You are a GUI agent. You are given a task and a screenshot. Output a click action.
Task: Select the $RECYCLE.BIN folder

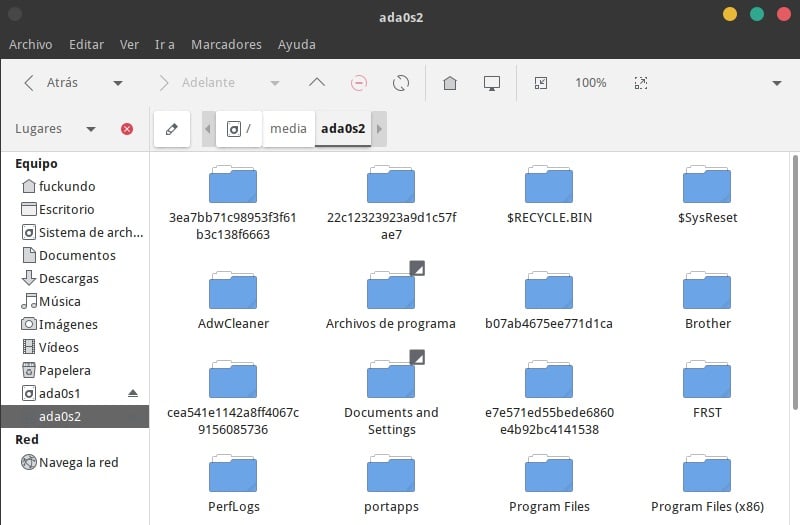549,195
